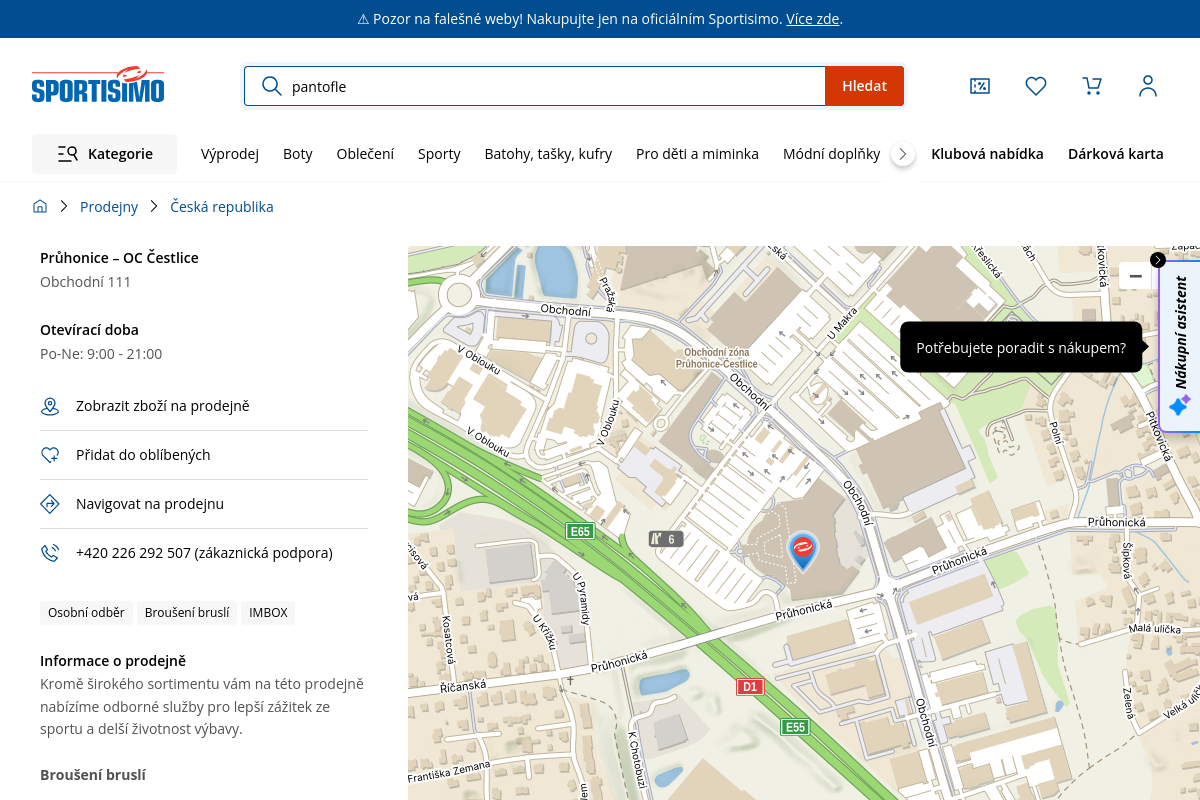
Task: Click the E55 road badge on map
Action: 795,727
